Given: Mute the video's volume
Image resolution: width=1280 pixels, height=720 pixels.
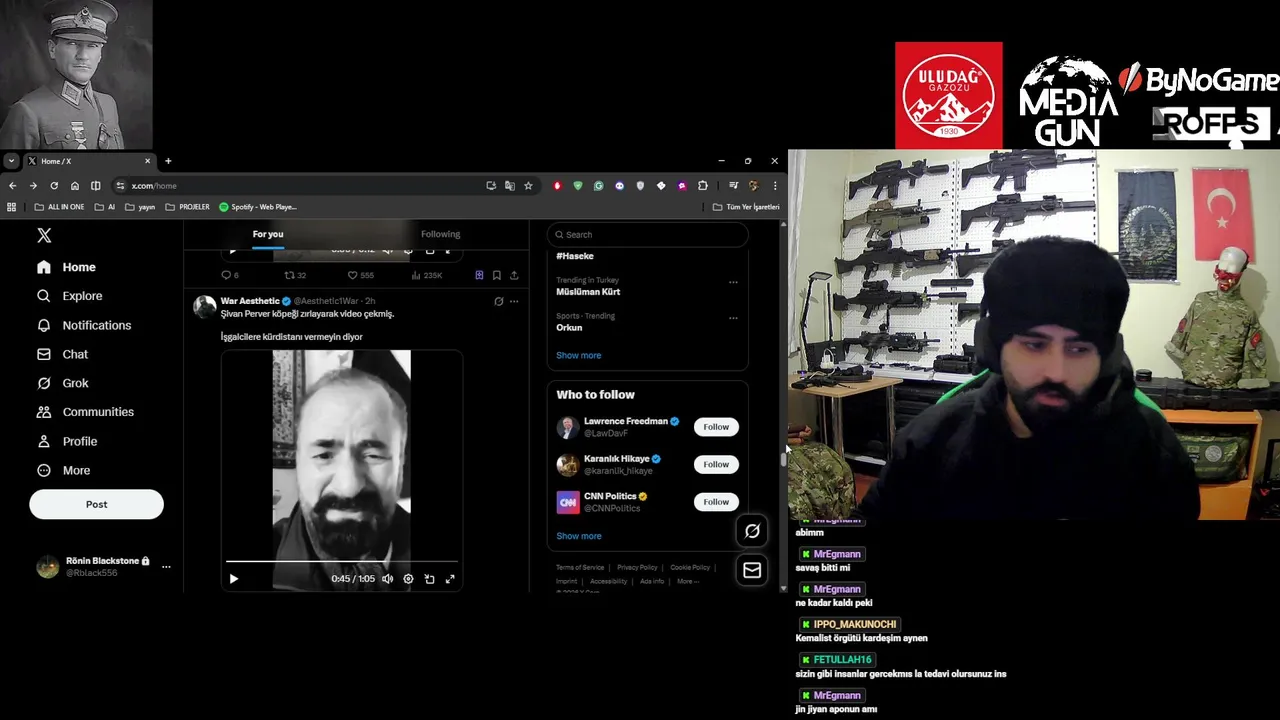Looking at the screenshot, I should pyautogui.click(x=387, y=579).
